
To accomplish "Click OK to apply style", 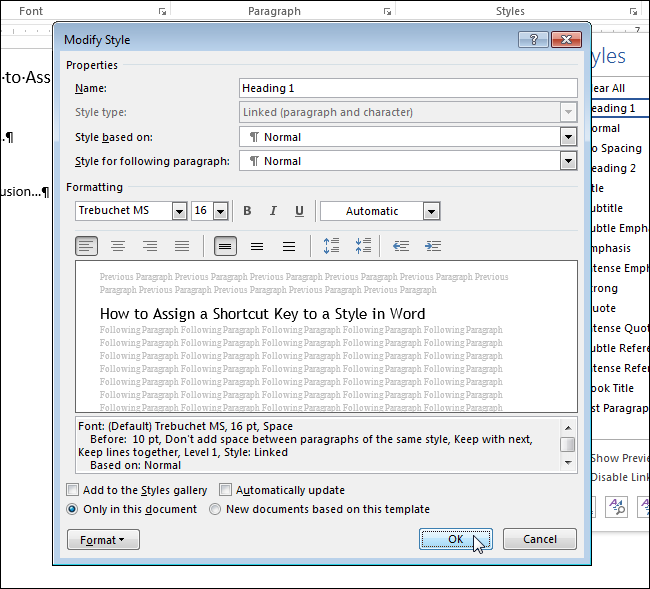I will (456, 539).
